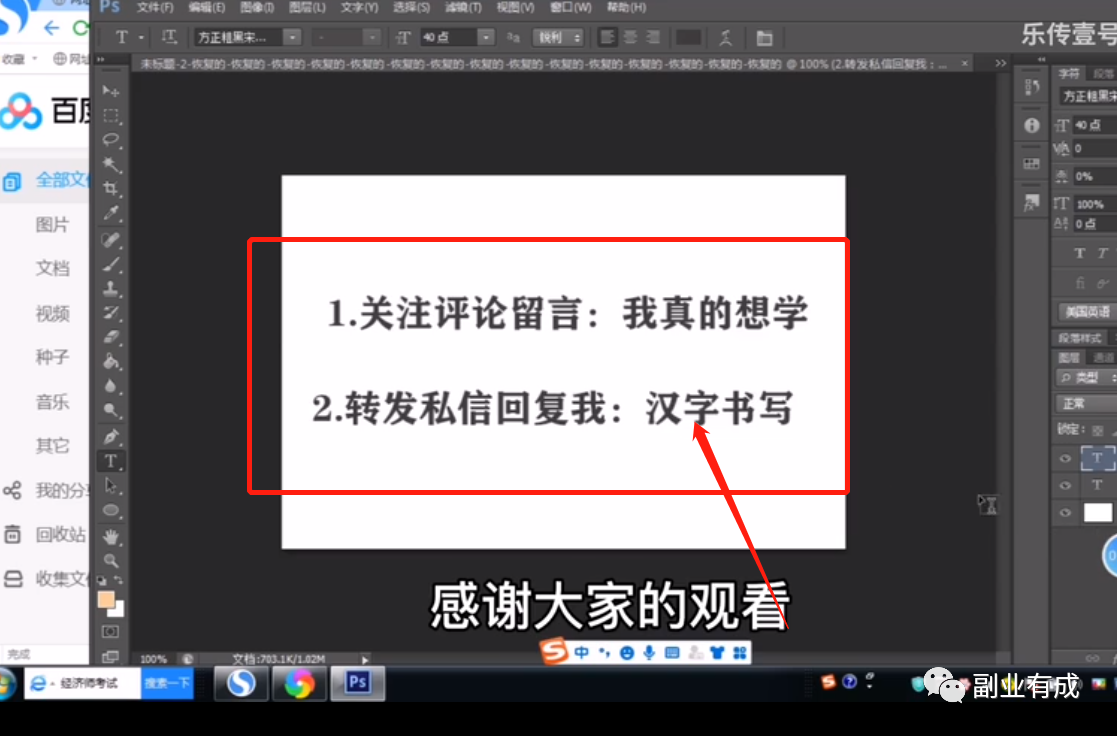
Task: Open the font family dropdown showing 方正粗黑宋
Action: pos(291,37)
